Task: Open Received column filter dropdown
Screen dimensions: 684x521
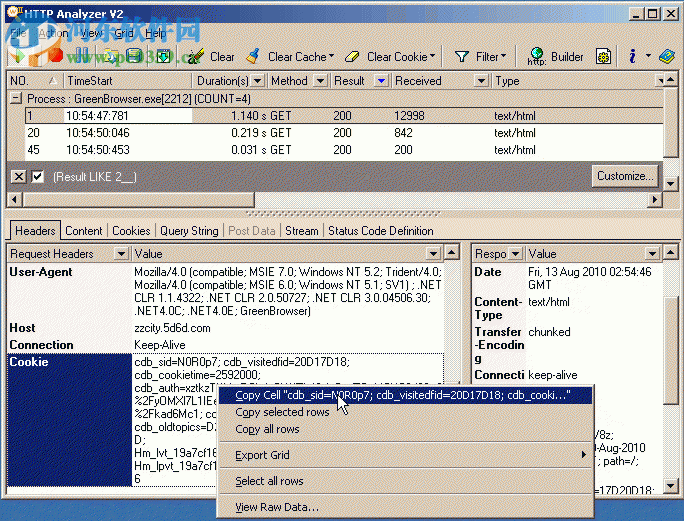Action: click(481, 81)
